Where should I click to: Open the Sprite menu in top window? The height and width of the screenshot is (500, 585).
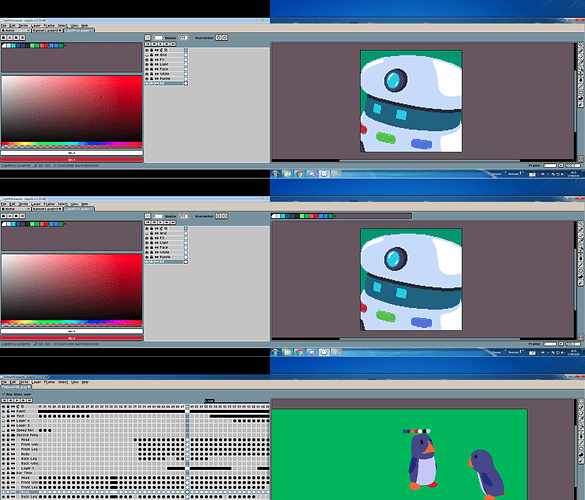pos(24,26)
